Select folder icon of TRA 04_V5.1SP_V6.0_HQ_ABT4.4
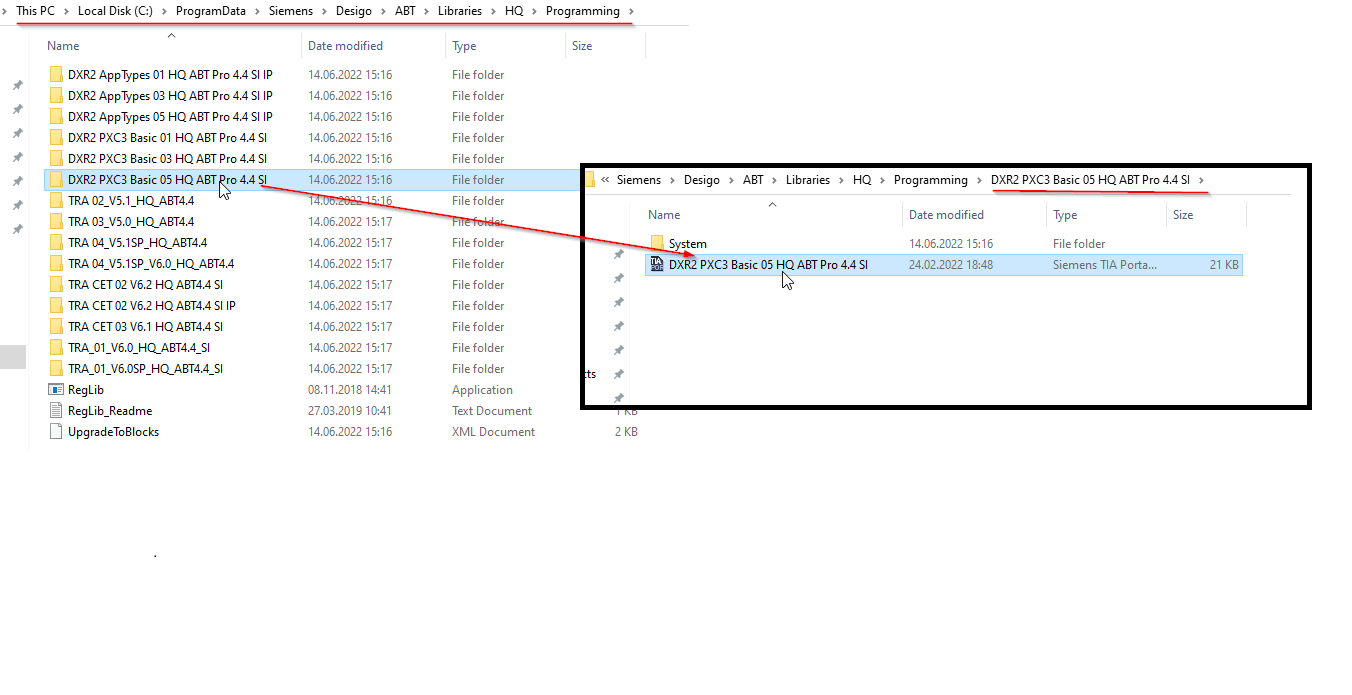Image resolution: width=1352 pixels, height=695 pixels. (56, 264)
